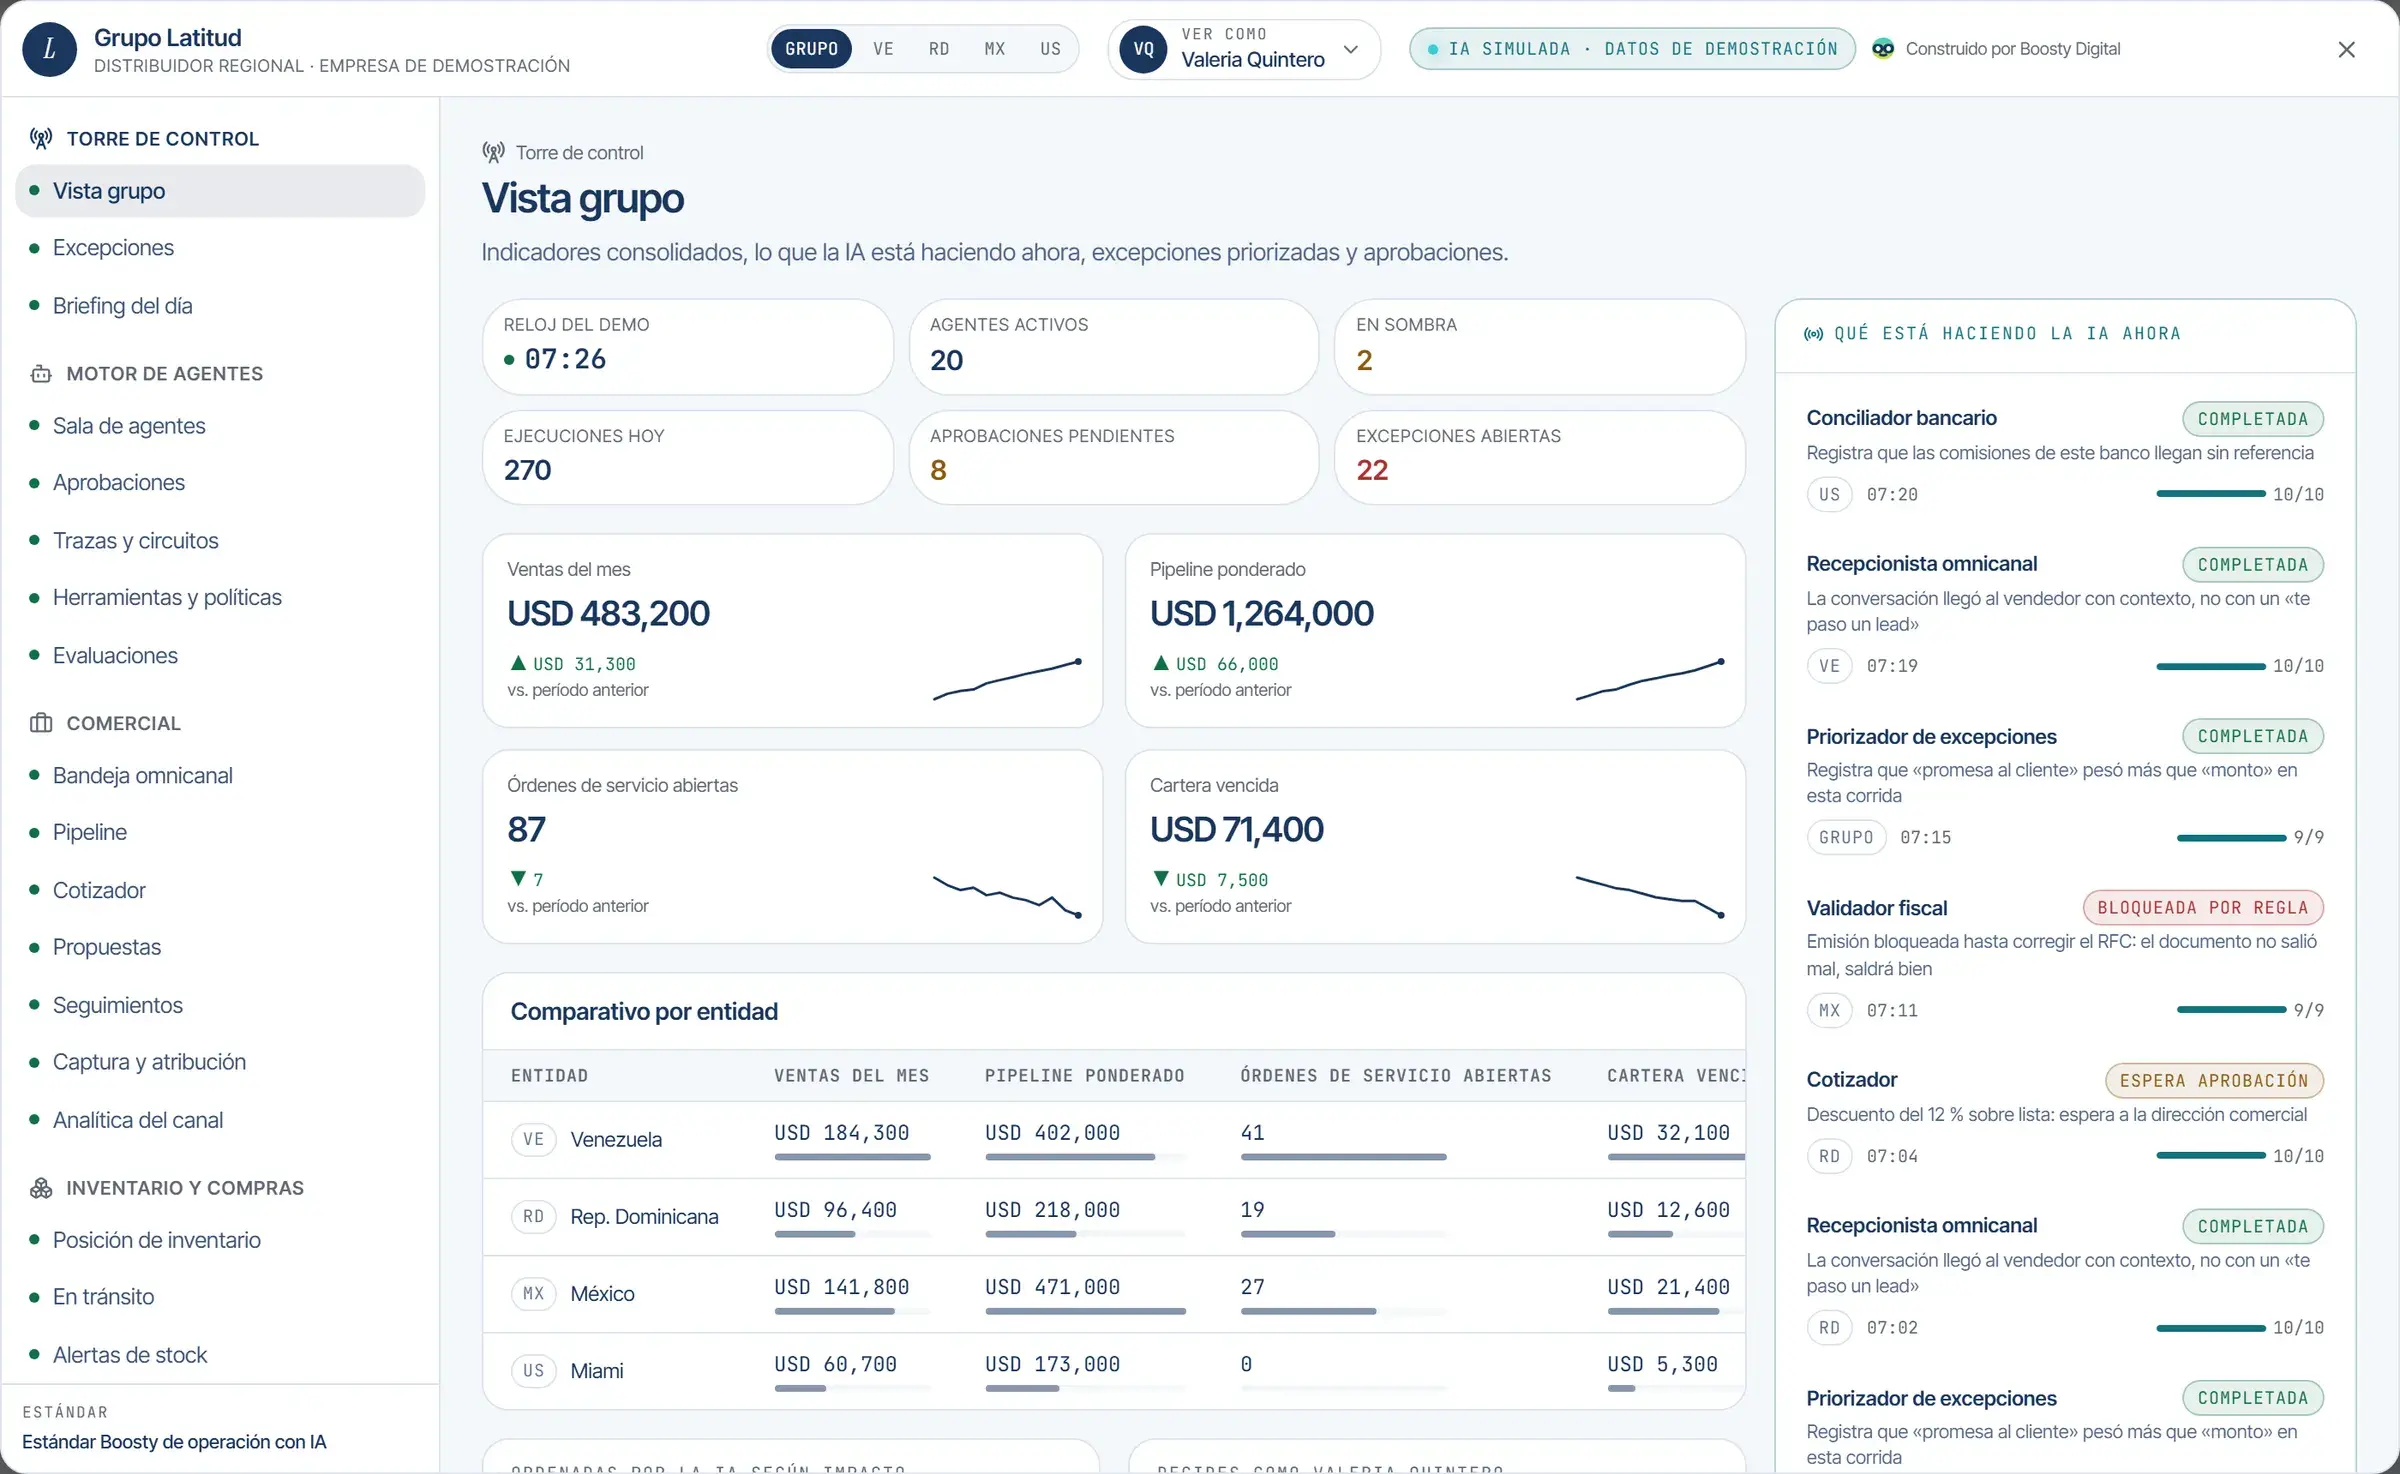Viewport: 2400px width, 1474px height.
Task: Open Excepciones in the sidebar
Action: [x=220, y=248]
